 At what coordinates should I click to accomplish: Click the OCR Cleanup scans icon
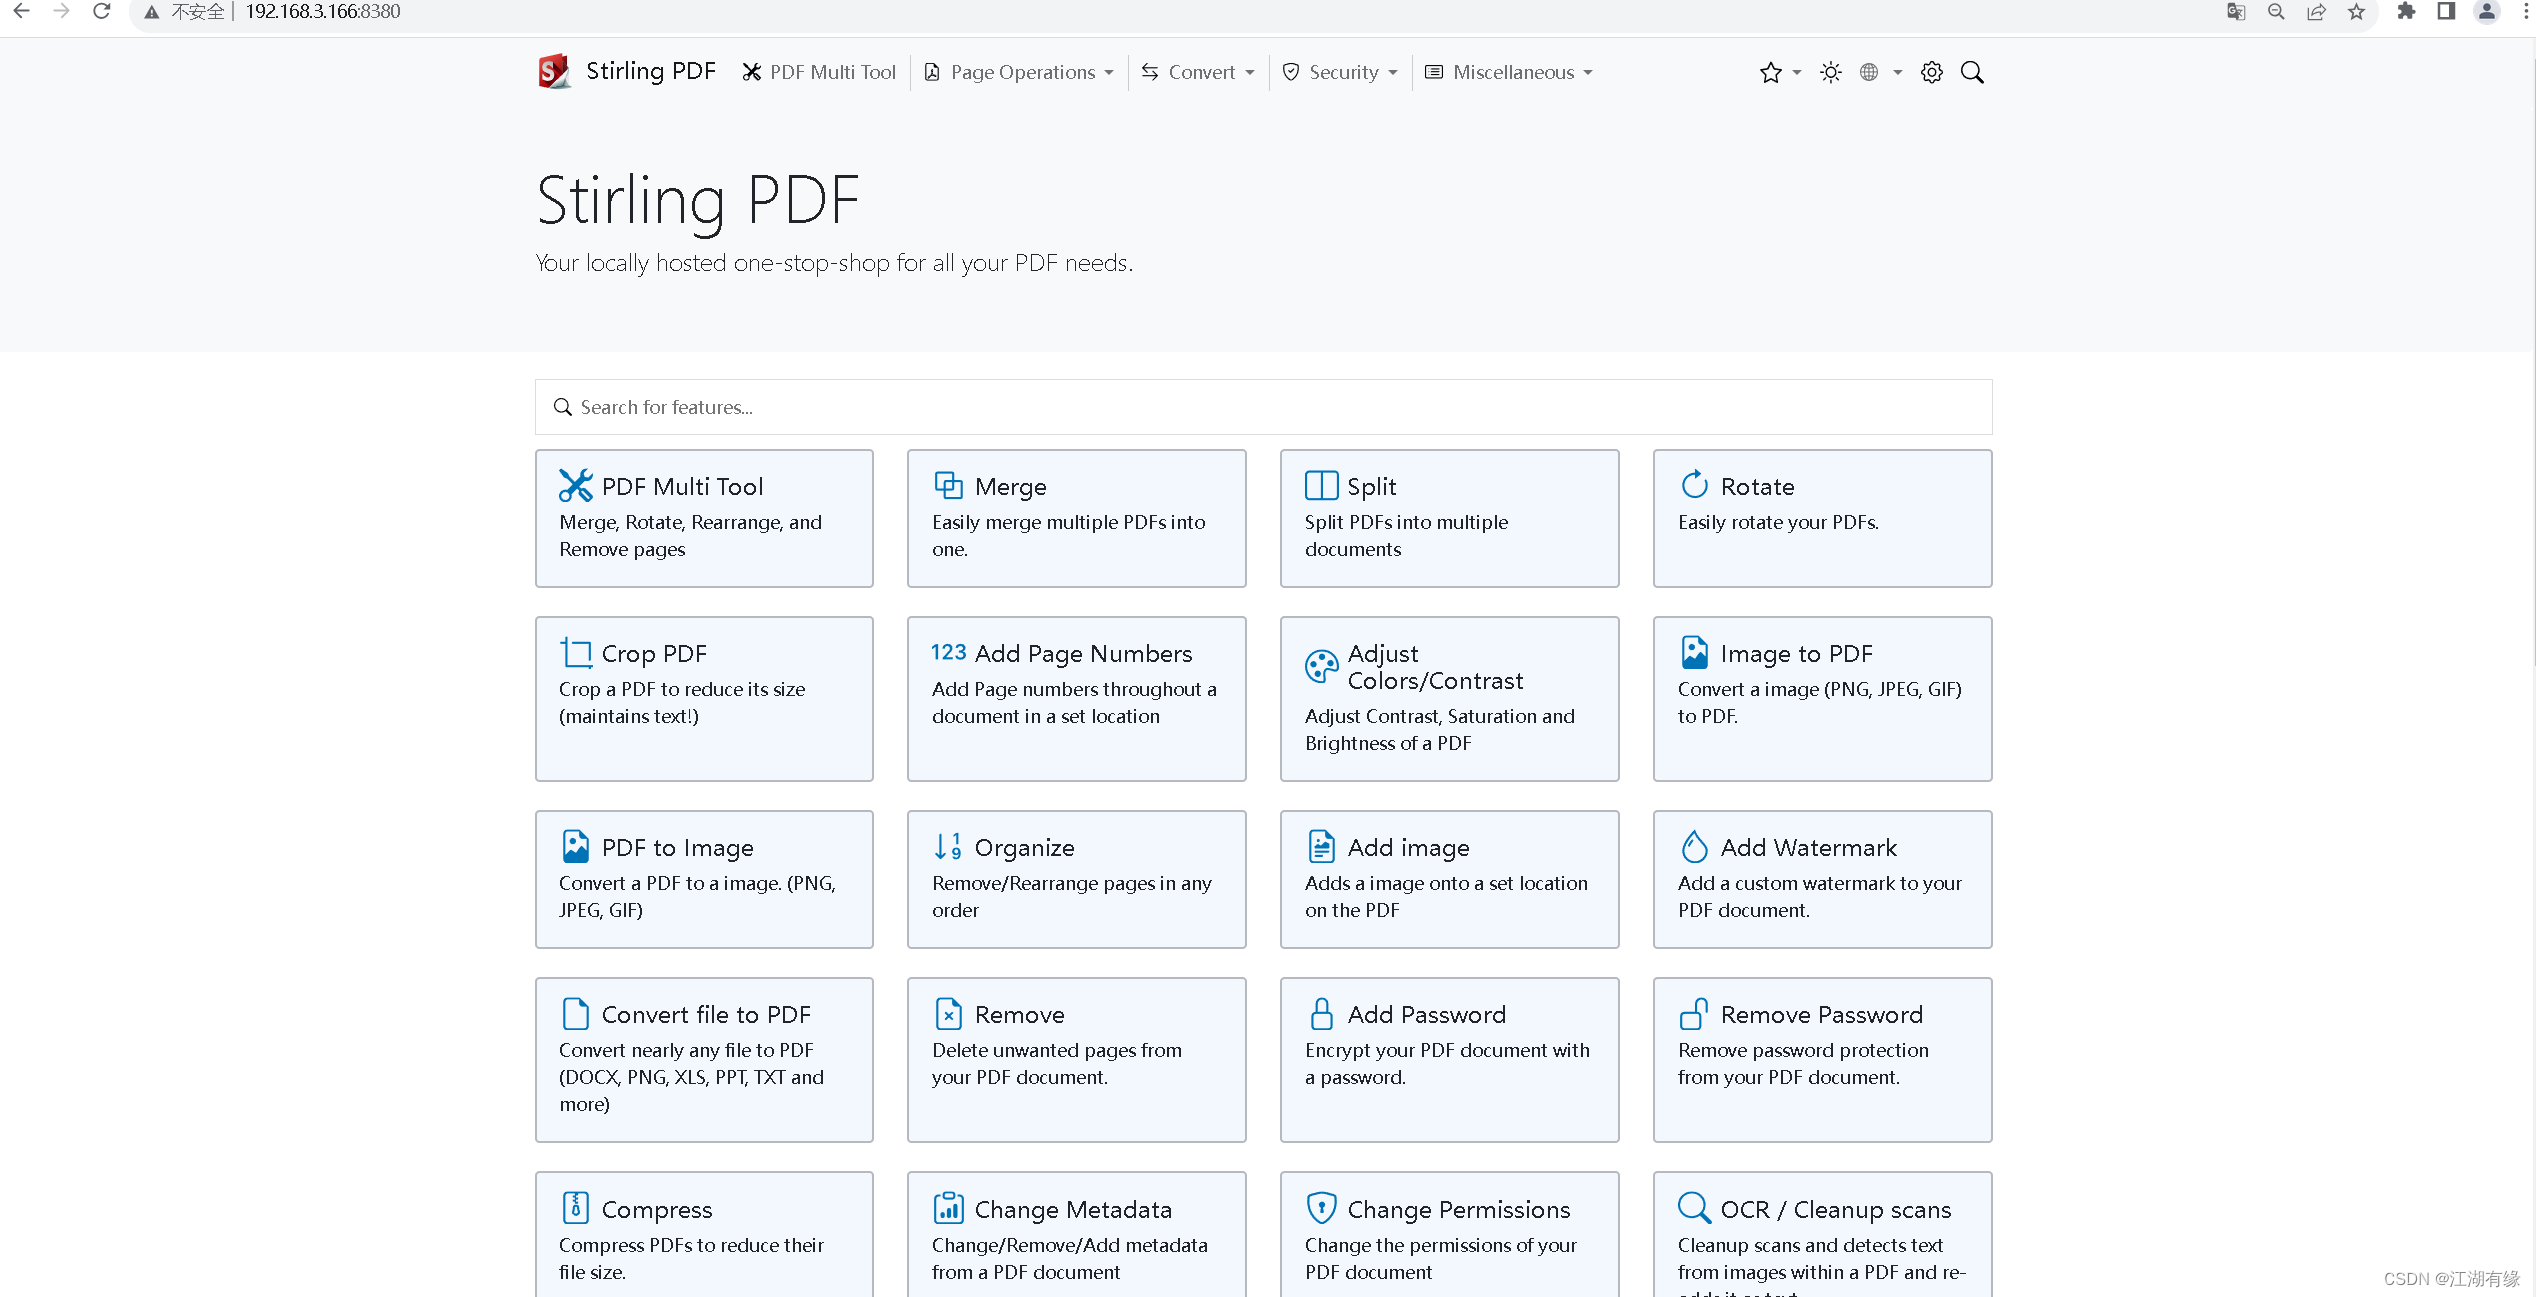(1694, 1208)
